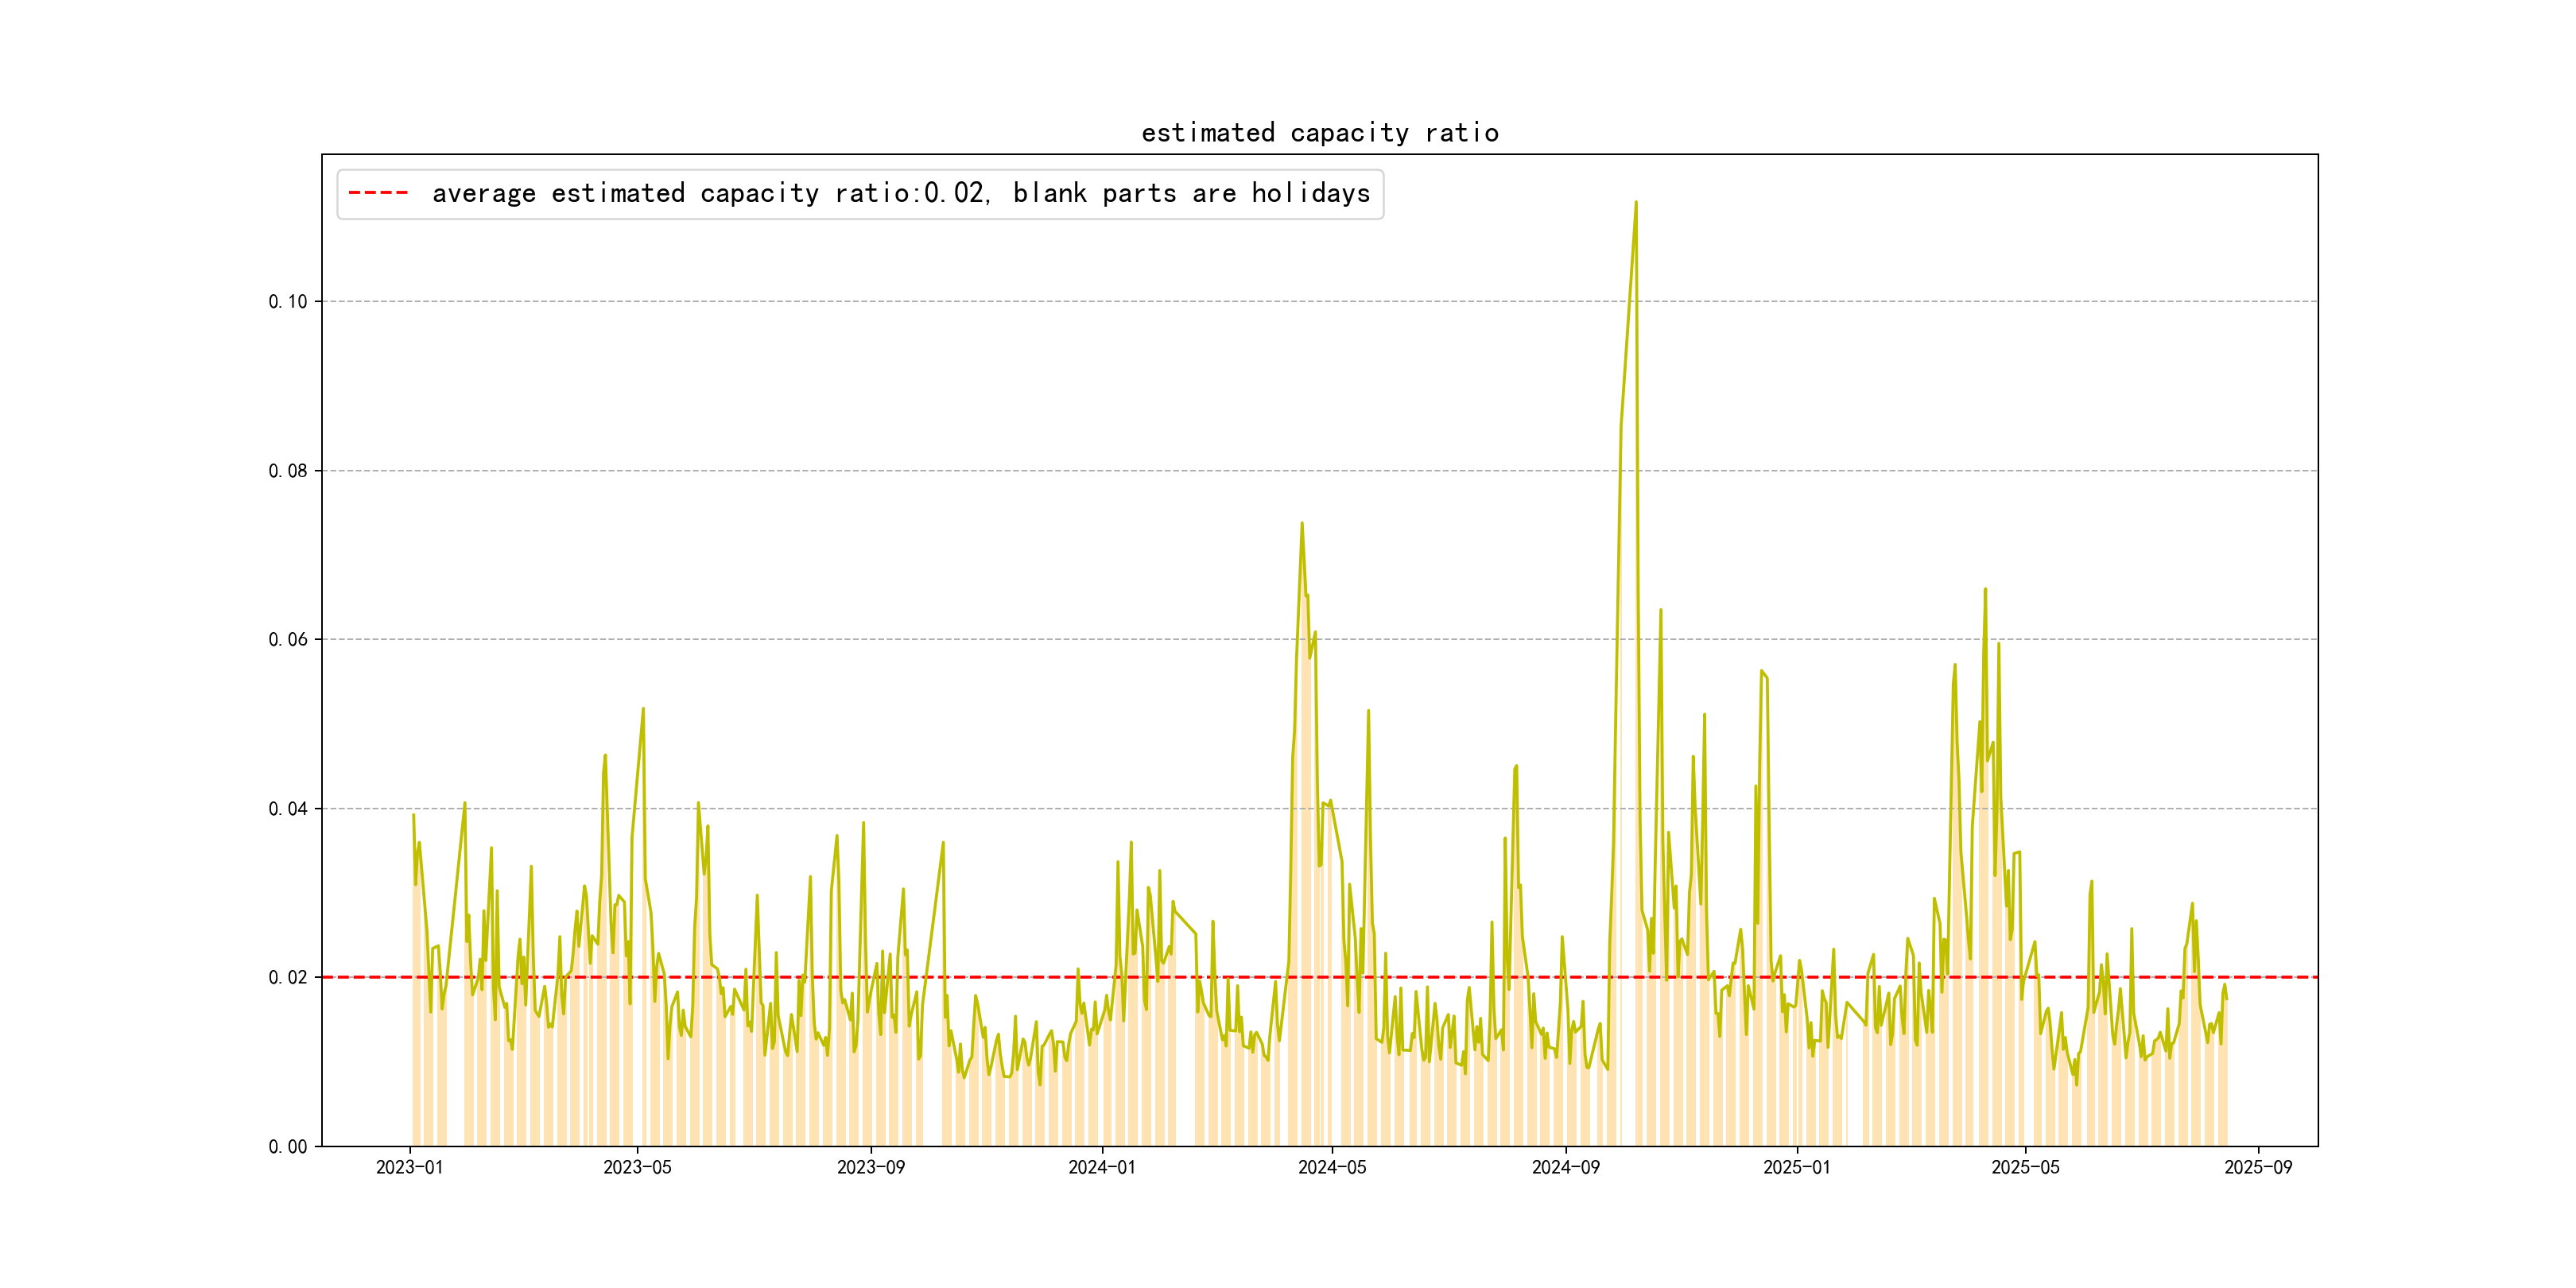Select the 2024-01 x-axis date label
The height and width of the screenshot is (1288, 2576).
click(1102, 1168)
